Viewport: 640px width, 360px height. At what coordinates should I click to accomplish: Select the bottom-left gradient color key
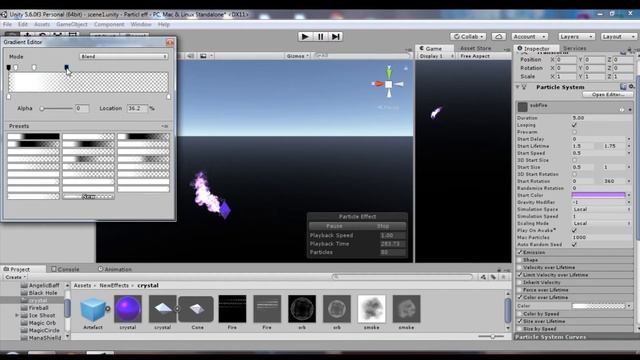[9, 96]
